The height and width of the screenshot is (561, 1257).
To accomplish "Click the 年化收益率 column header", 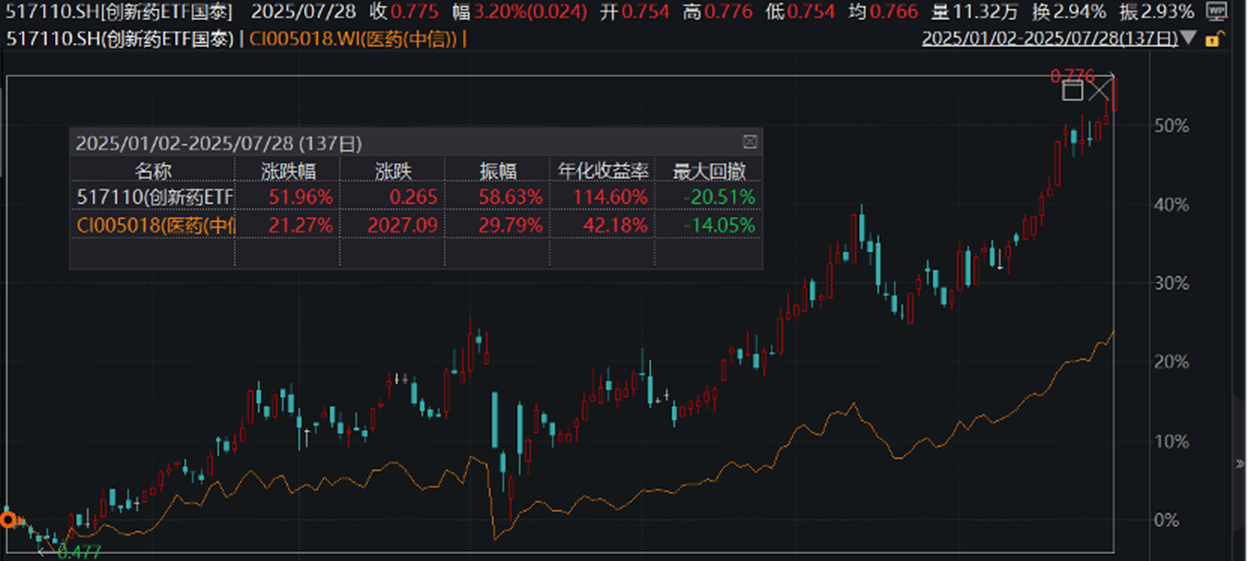I will click(x=603, y=170).
